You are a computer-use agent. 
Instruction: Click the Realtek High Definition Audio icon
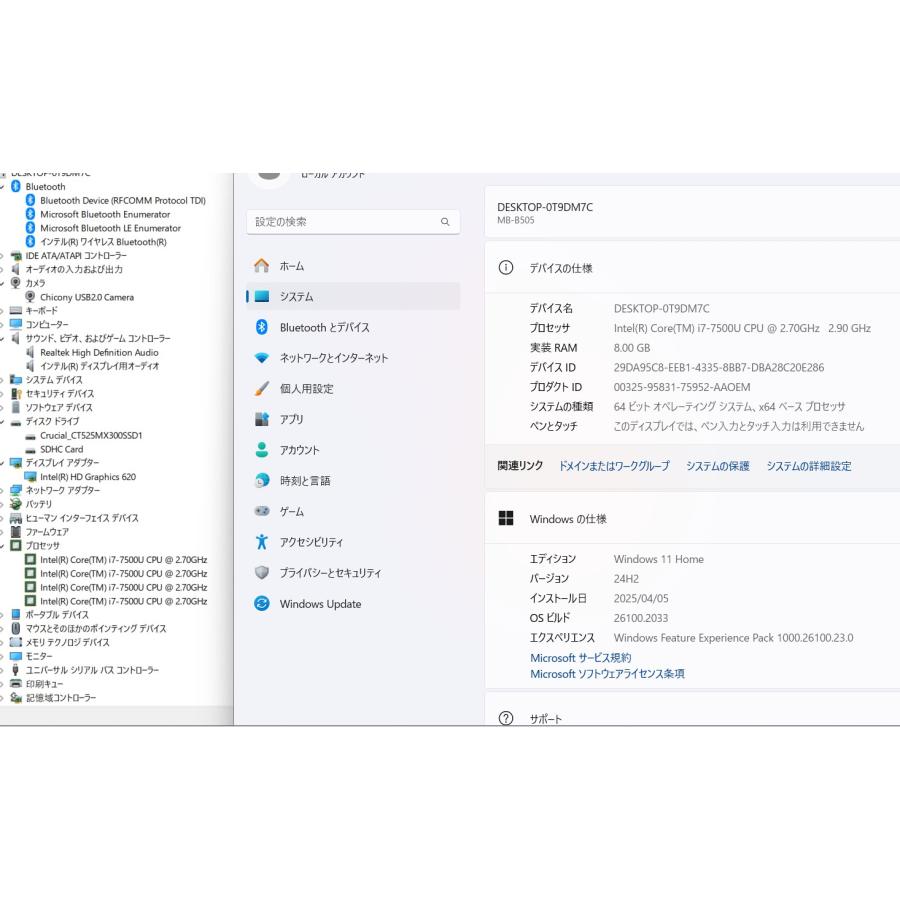pos(31,352)
